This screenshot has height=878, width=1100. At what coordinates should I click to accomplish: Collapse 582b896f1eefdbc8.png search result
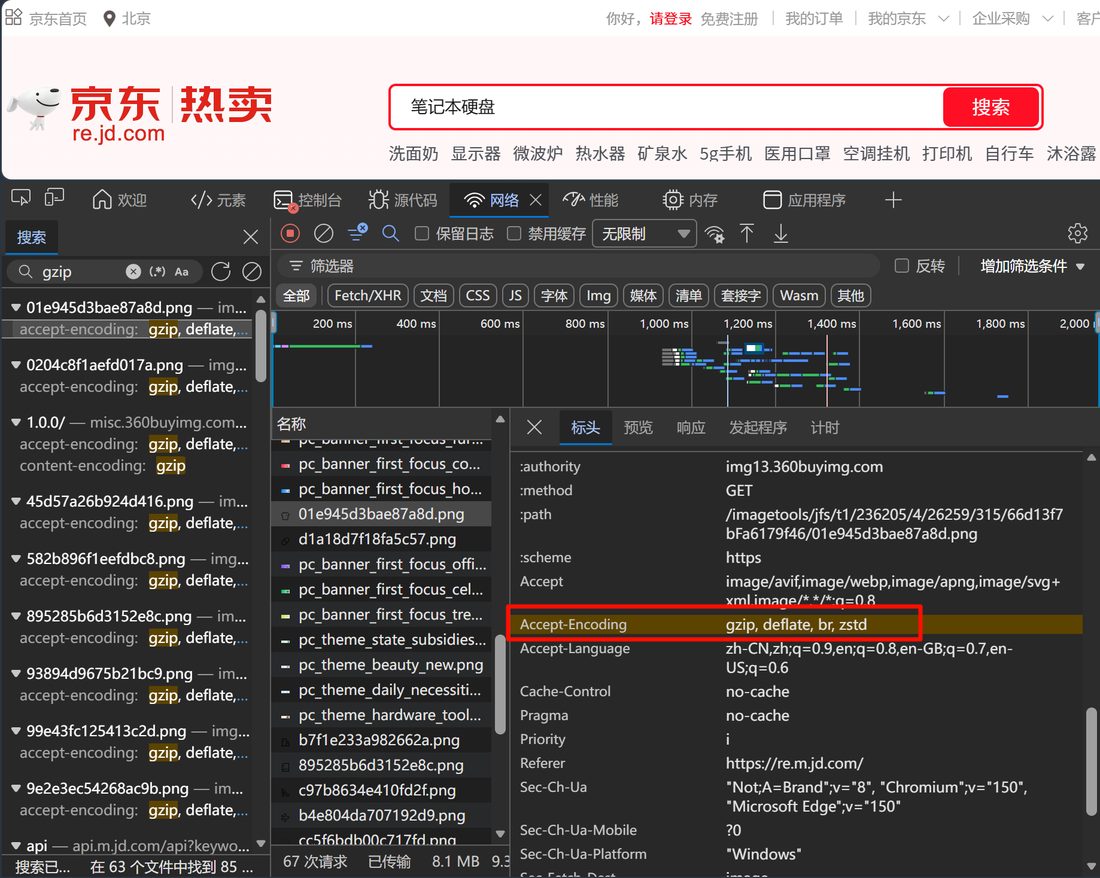[x=15, y=559]
